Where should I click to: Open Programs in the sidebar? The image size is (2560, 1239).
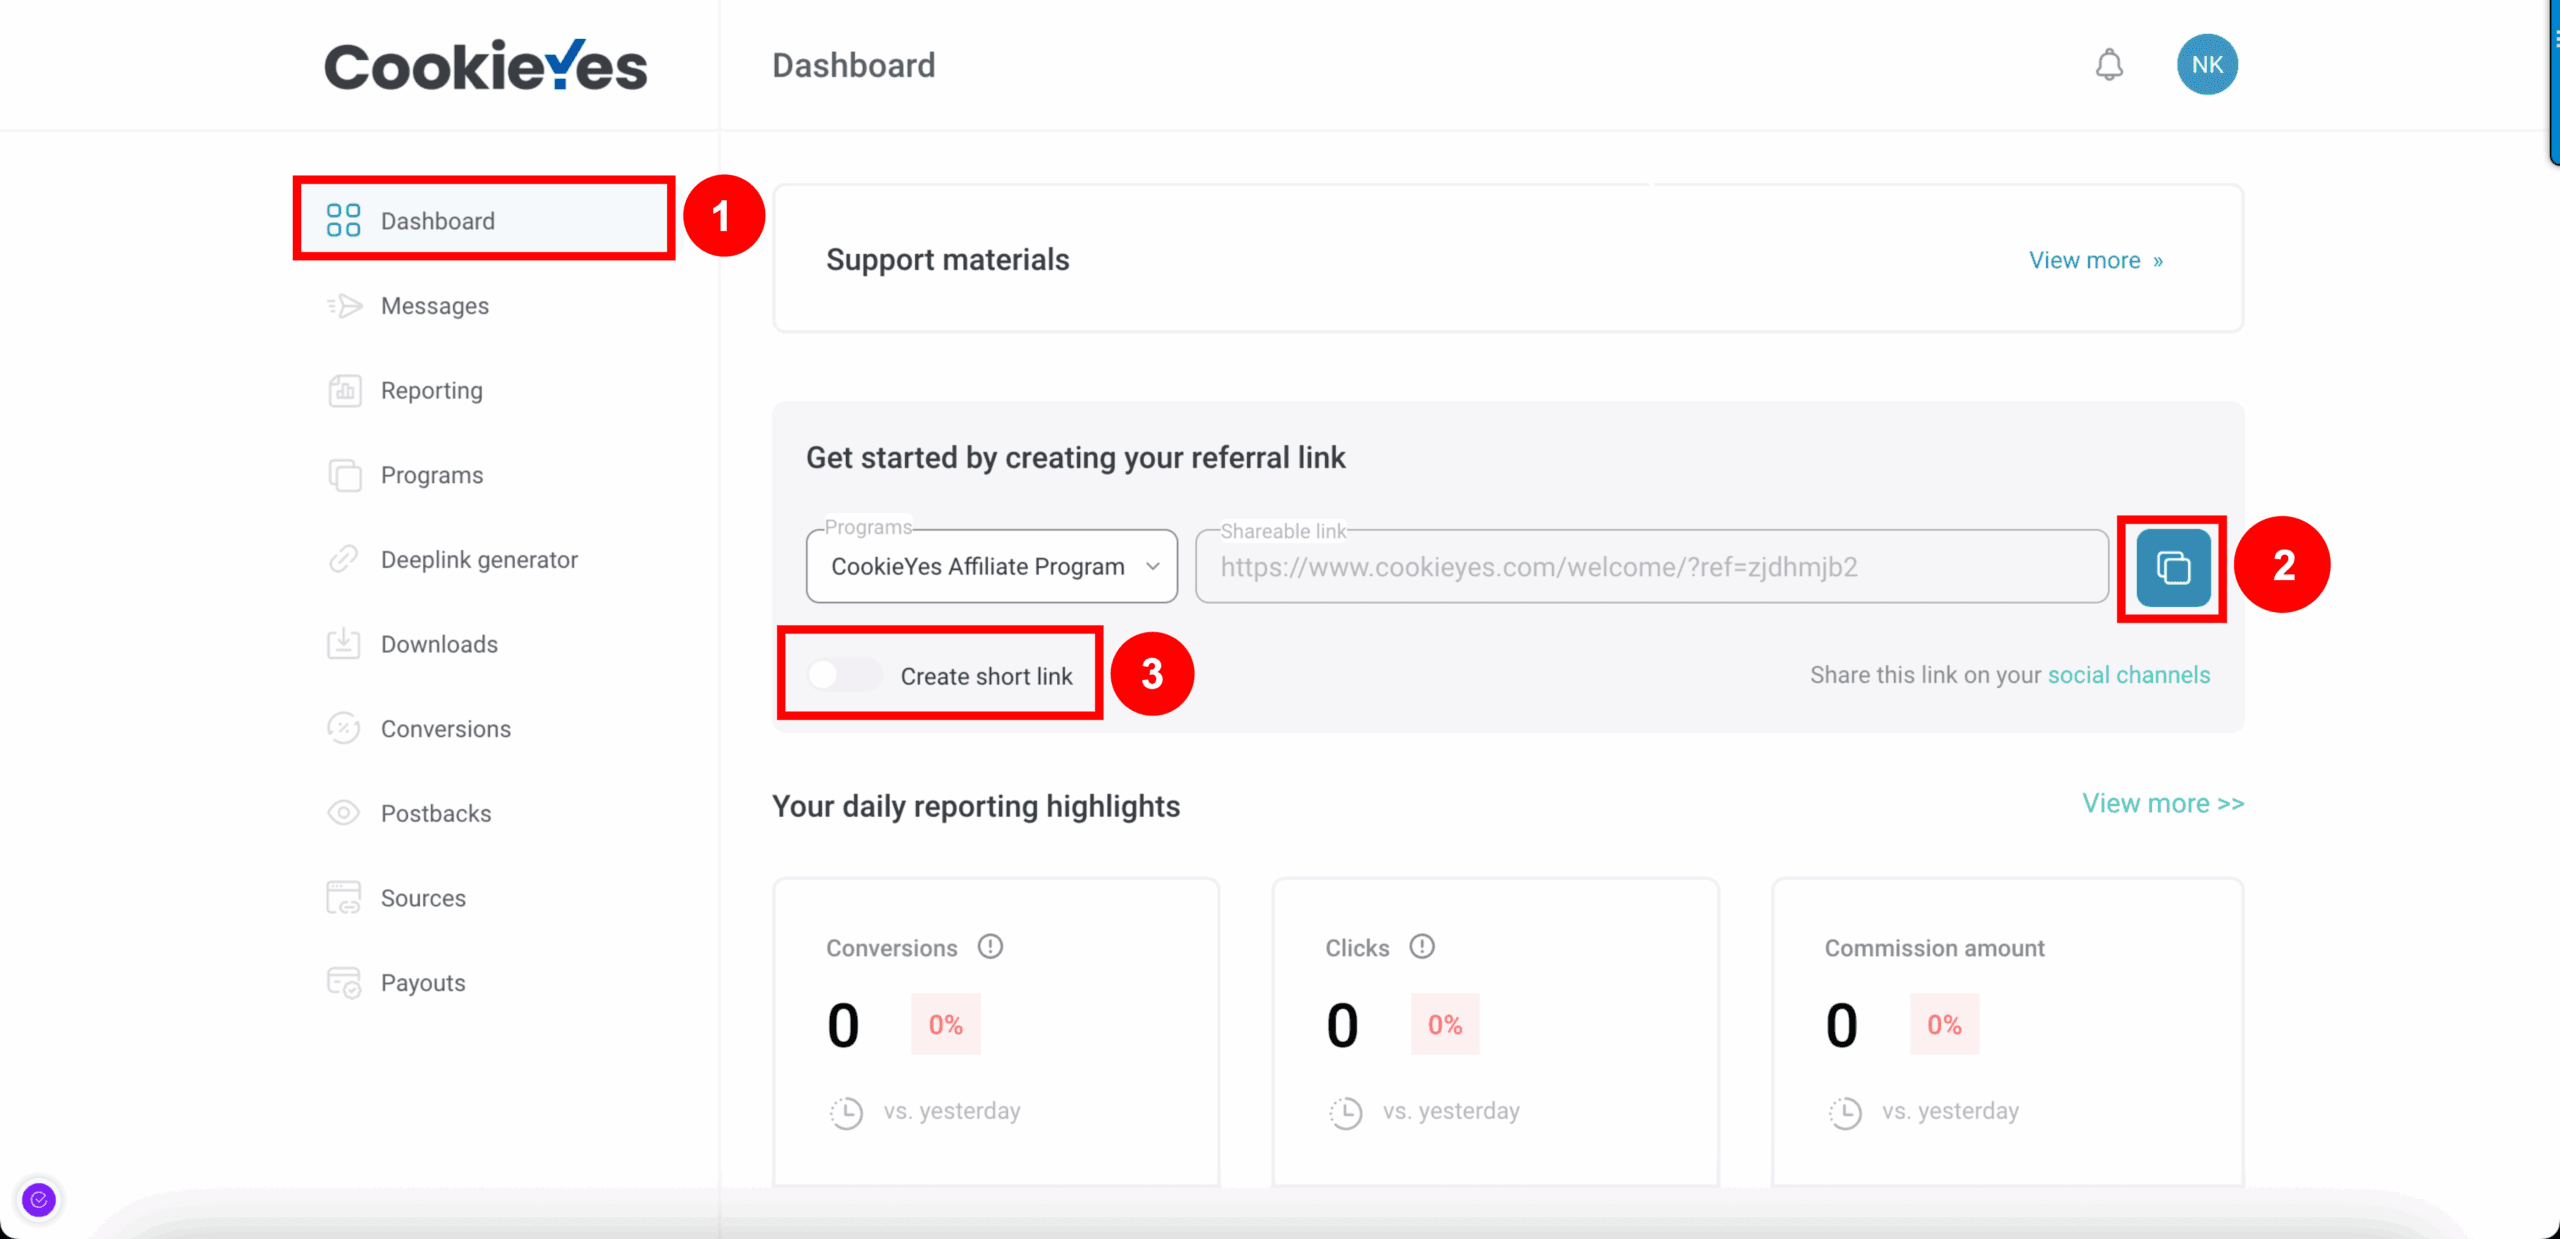point(431,475)
